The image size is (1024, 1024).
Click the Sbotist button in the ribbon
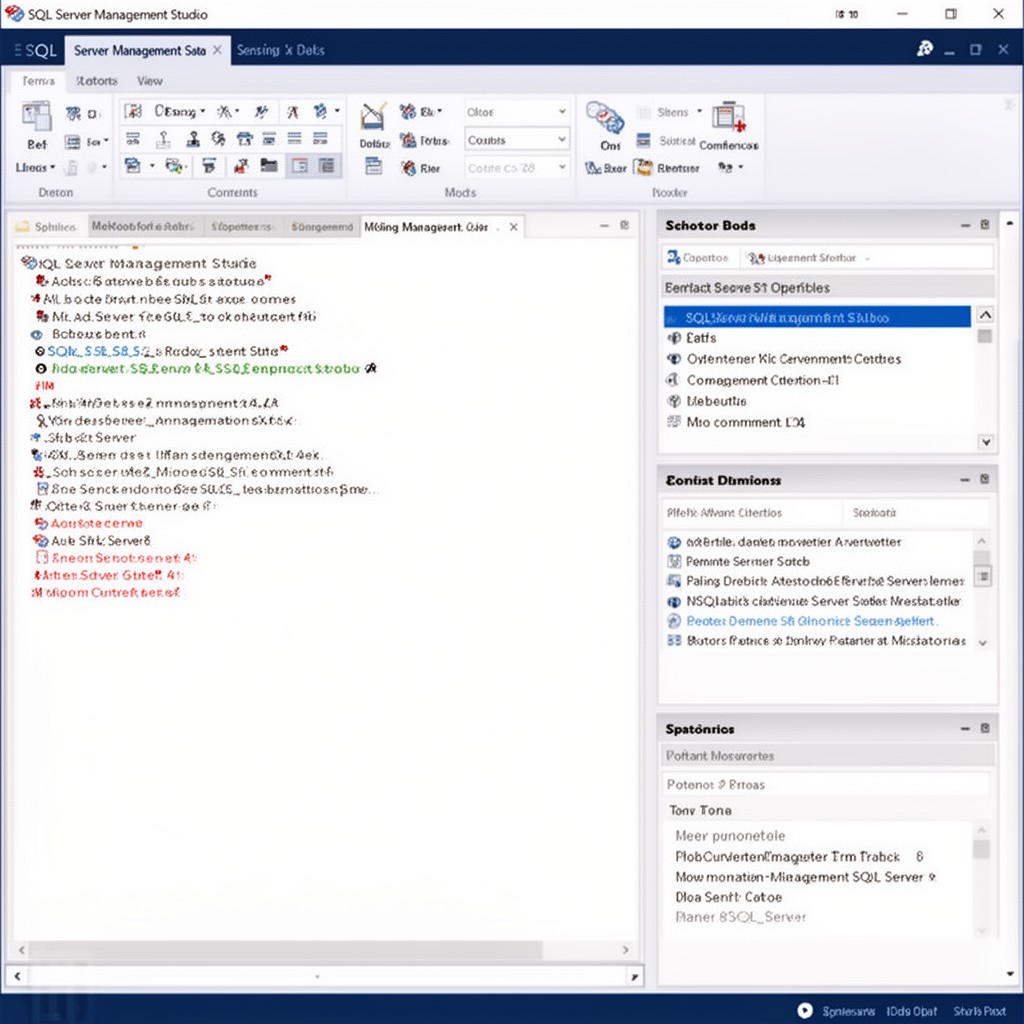click(665, 140)
